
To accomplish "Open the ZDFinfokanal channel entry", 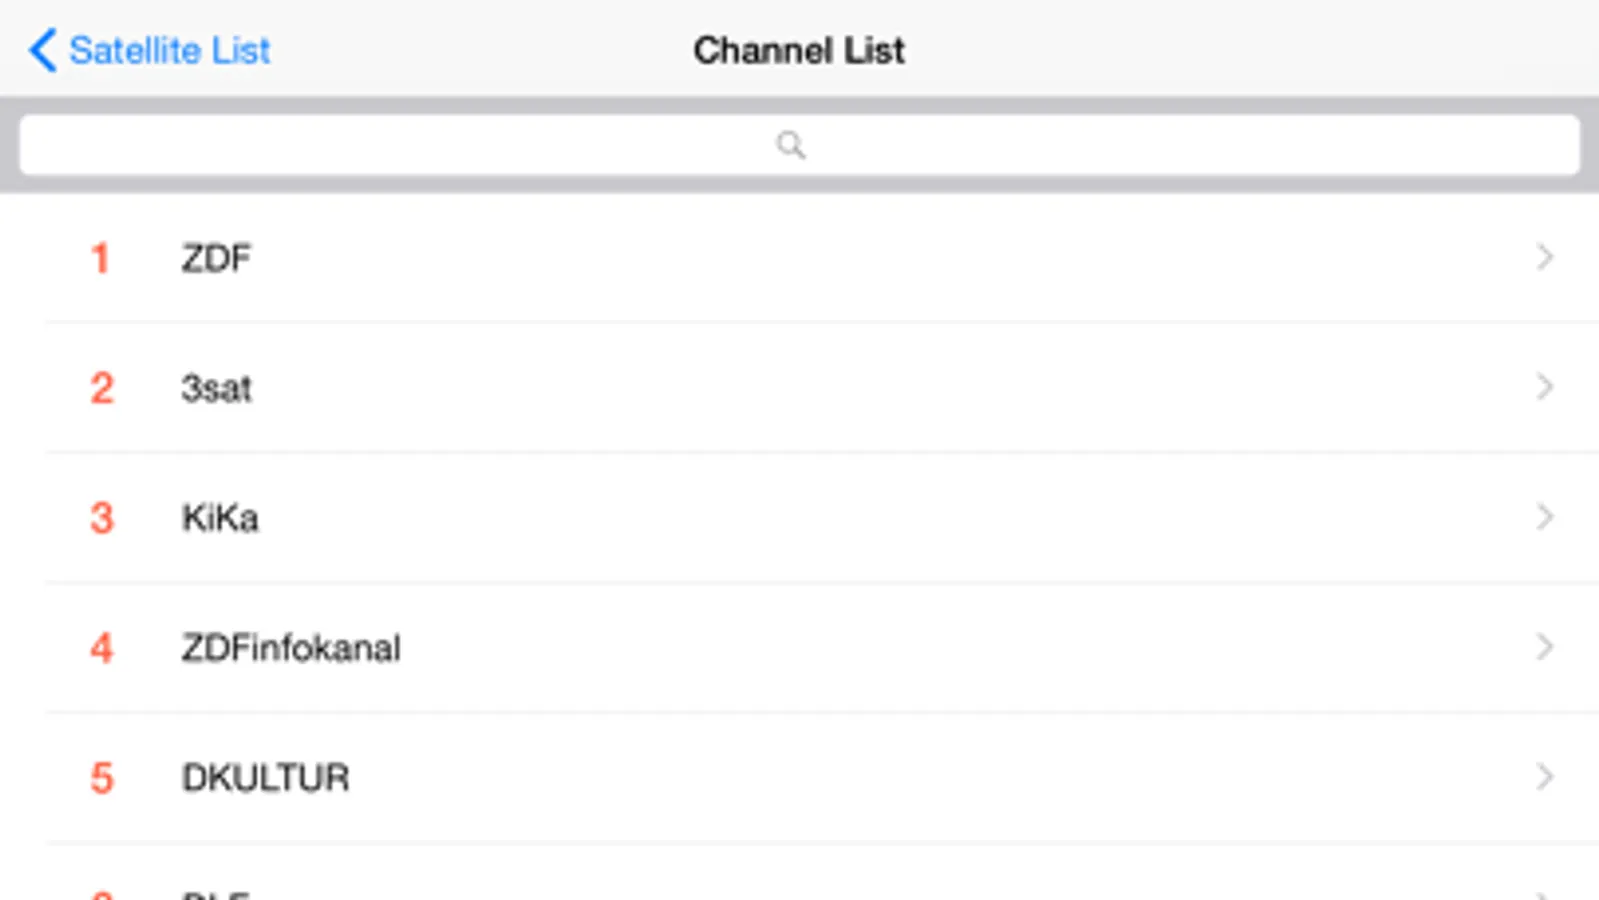I will (x=291, y=648).
